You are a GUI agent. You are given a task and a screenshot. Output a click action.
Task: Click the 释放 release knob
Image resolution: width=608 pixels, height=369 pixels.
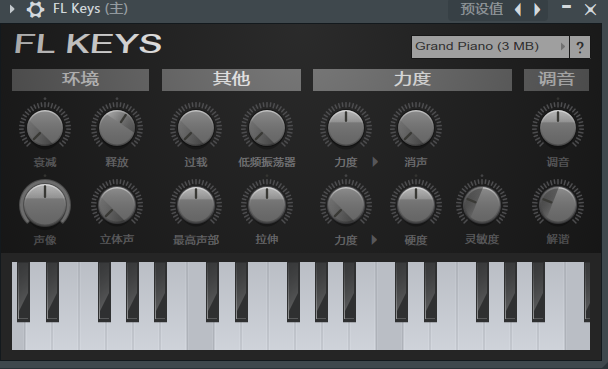tap(117, 128)
